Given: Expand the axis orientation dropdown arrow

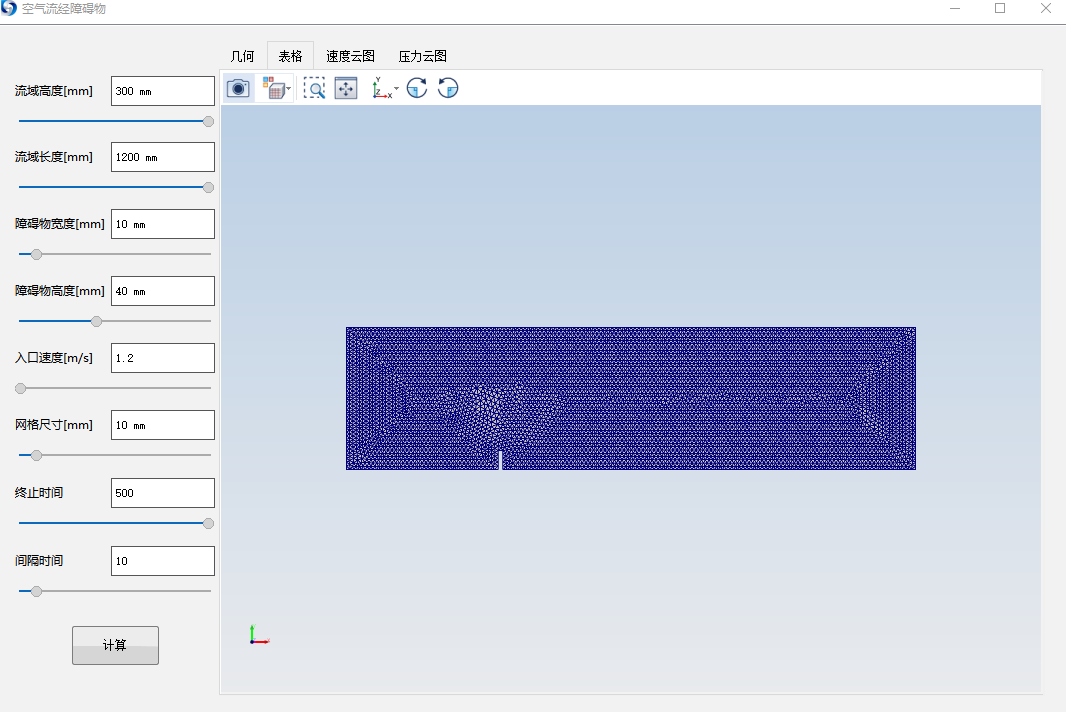Looking at the screenshot, I should (x=396, y=89).
